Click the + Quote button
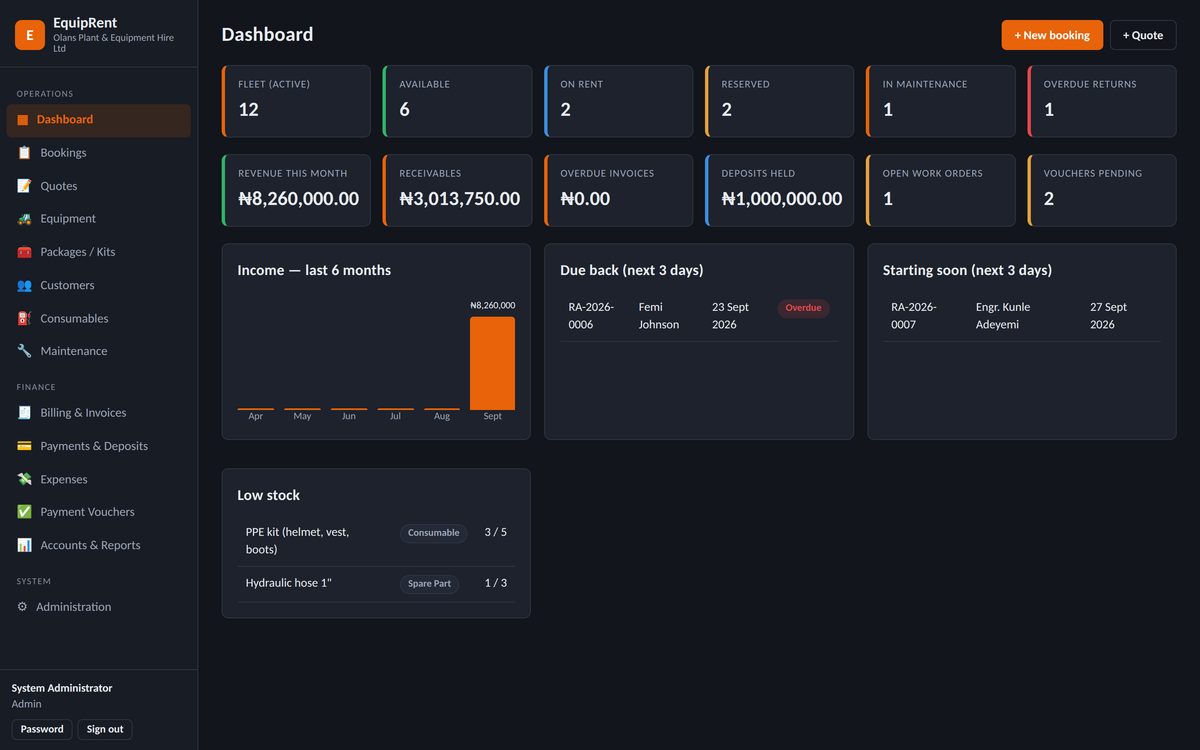Screen dimensions: 1200x750 point(1143,35)
